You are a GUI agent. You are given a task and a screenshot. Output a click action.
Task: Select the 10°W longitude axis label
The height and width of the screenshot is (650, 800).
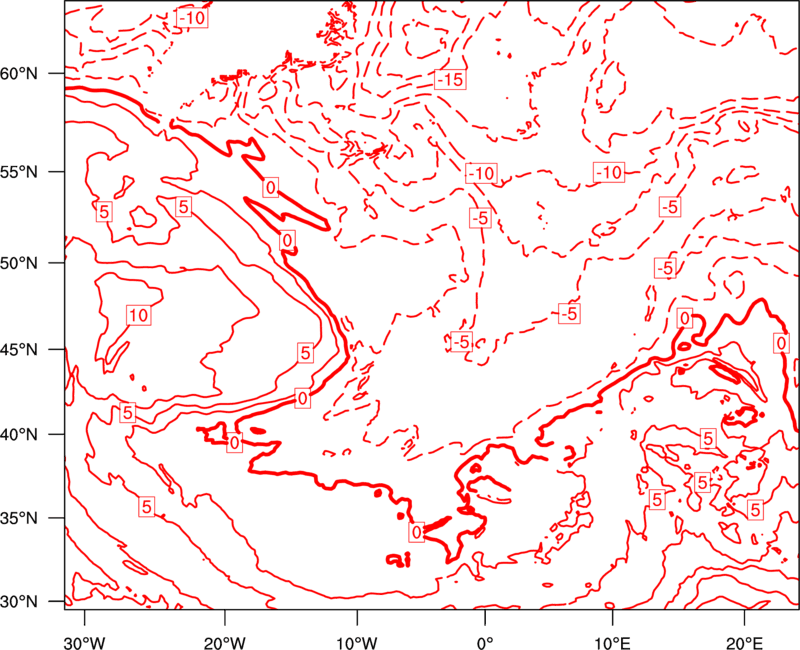357,642
